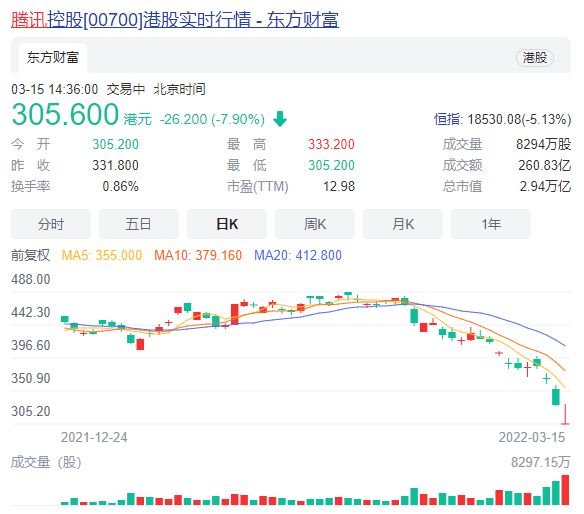Select the 日K chart tab
Viewport: 584px width, 514px height.
click(227, 224)
